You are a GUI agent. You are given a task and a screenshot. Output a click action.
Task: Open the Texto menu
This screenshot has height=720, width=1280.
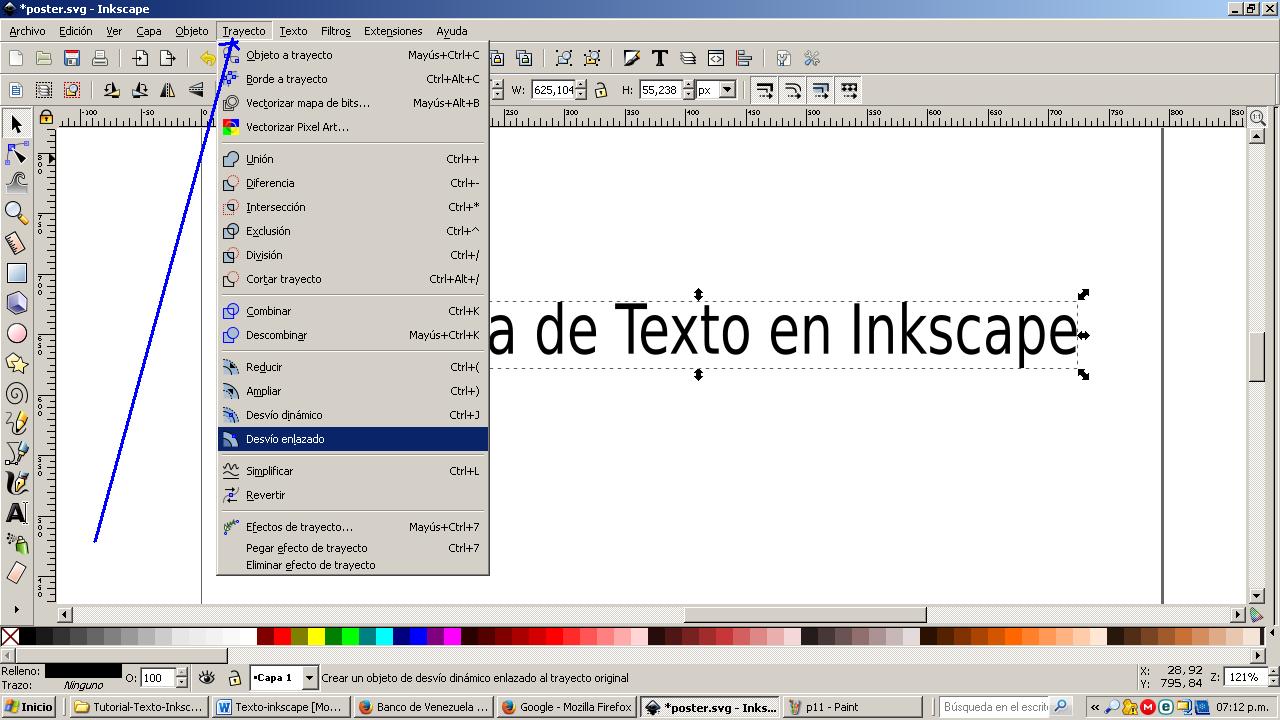pyautogui.click(x=293, y=31)
